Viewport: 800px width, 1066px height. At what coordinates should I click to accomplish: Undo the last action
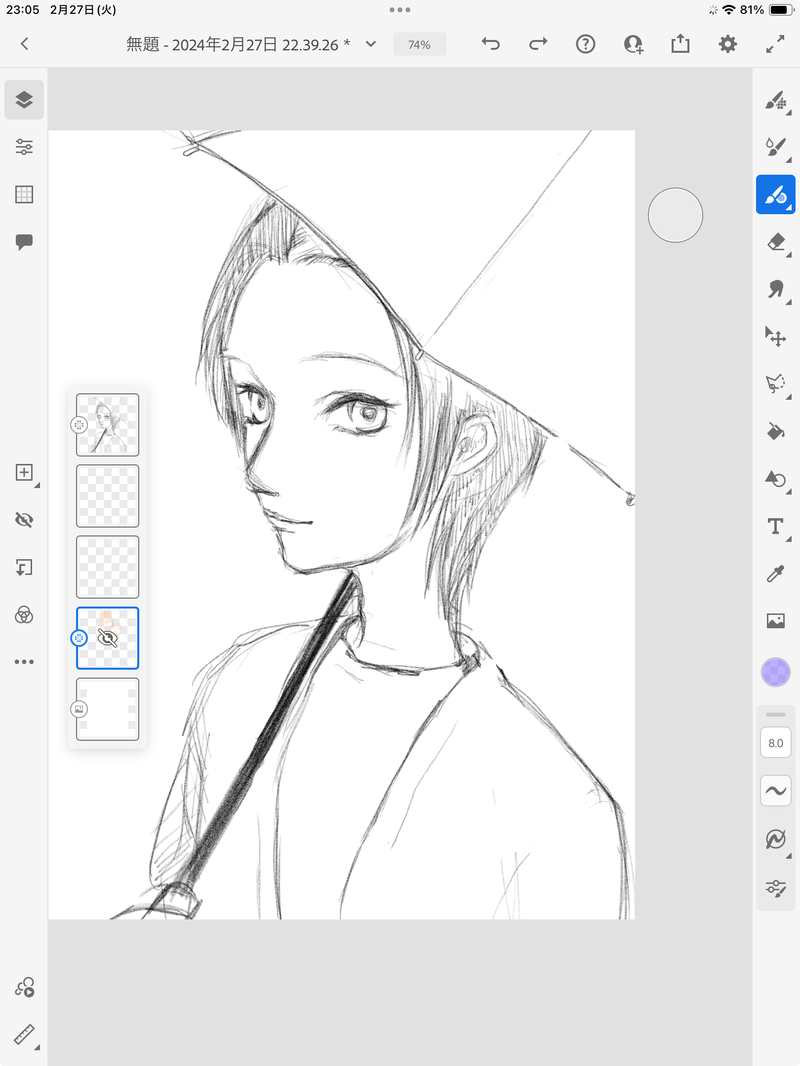[491, 44]
